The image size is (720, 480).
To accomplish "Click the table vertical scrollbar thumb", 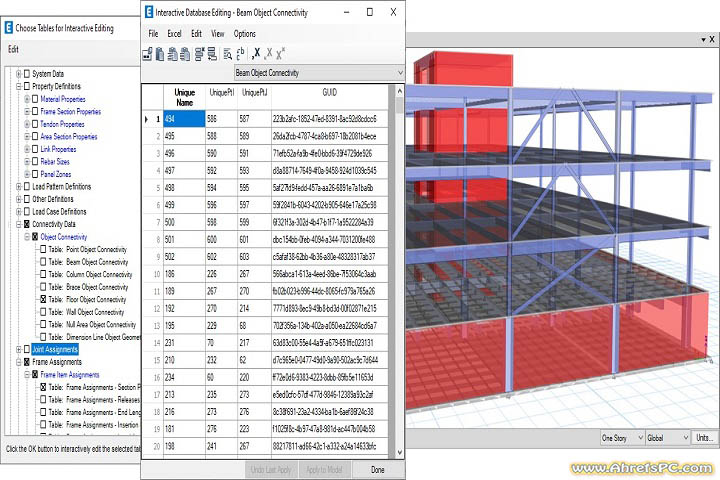I will [x=399, y=107].
